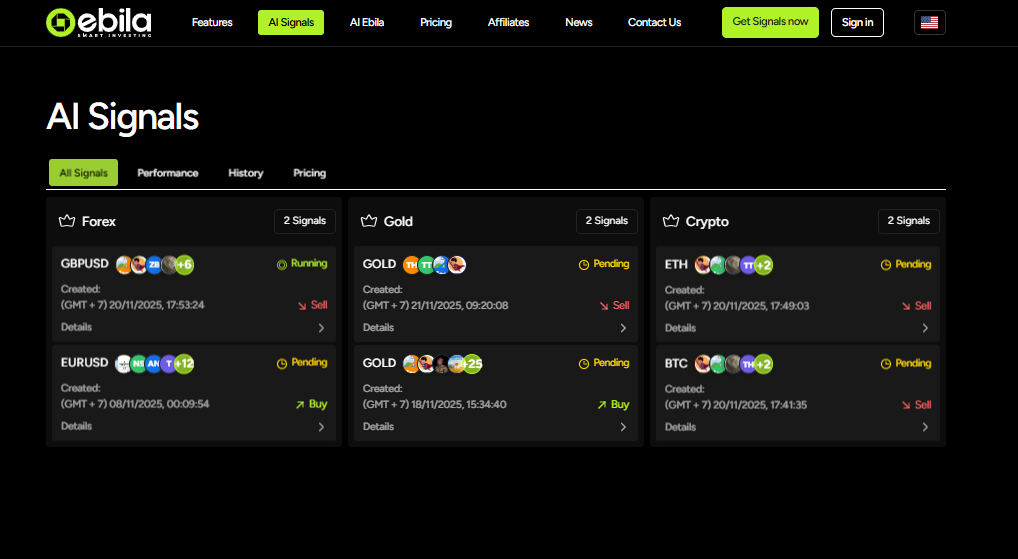This screenshot has width=1018, height=559.
Task: Click the Sign in button
Action: tap(857, 22)
